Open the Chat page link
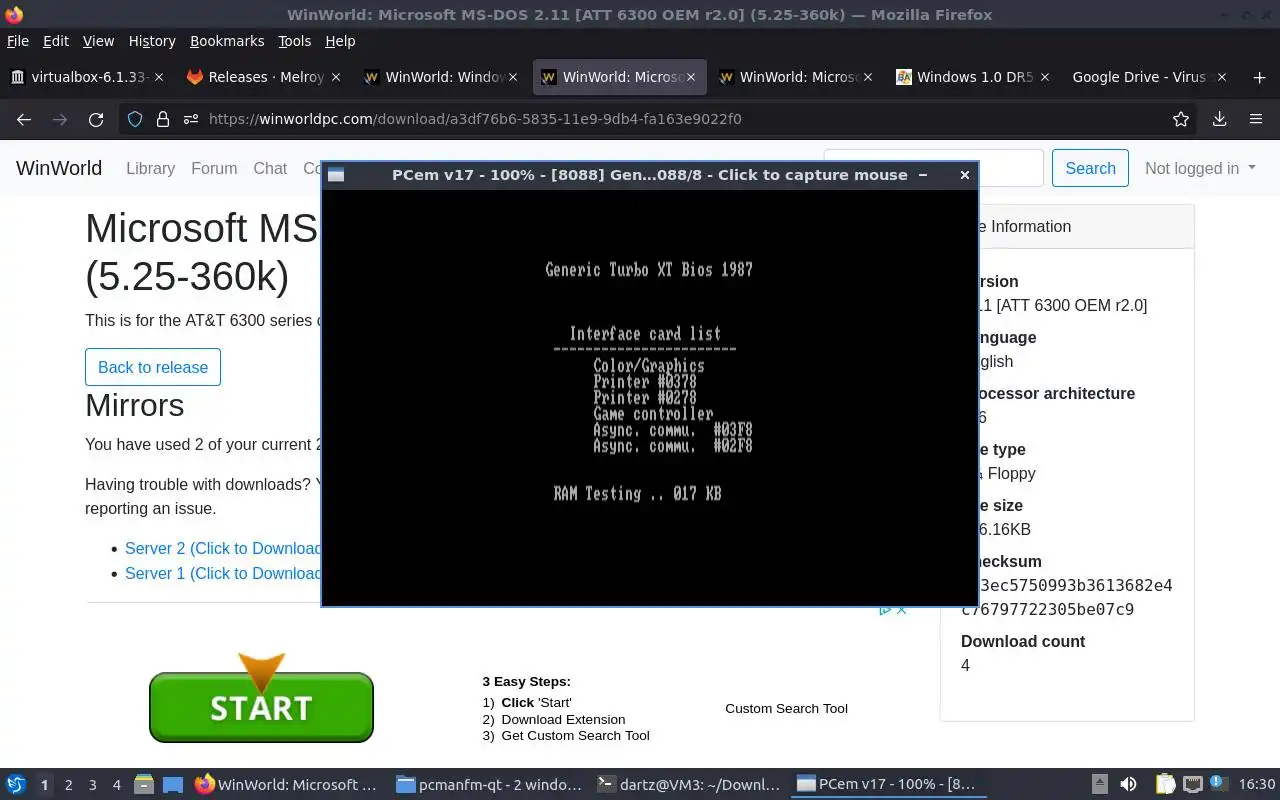Viewport: 1280px width, 800px height. [270, 168]
